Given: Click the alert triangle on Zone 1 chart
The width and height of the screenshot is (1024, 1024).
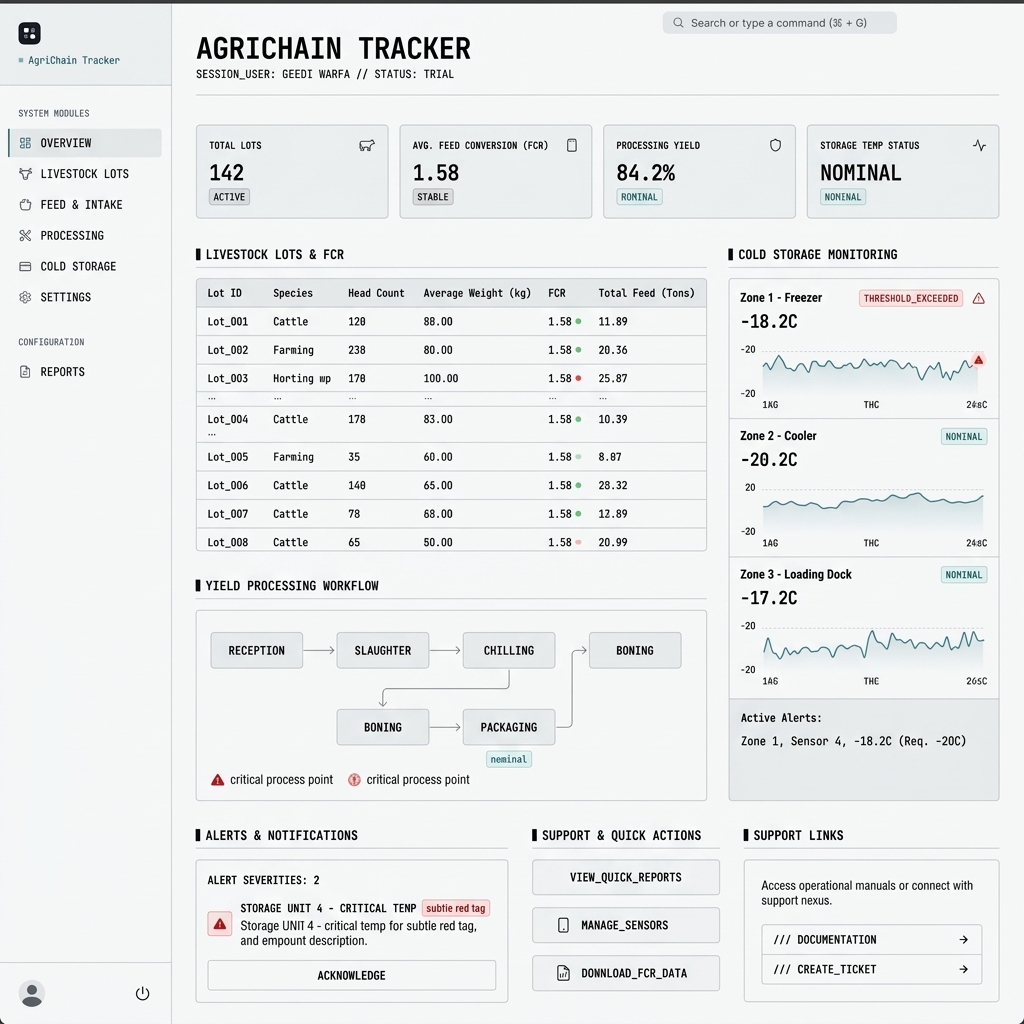Looking at the screenshot, I should click(x=978, y=359).
